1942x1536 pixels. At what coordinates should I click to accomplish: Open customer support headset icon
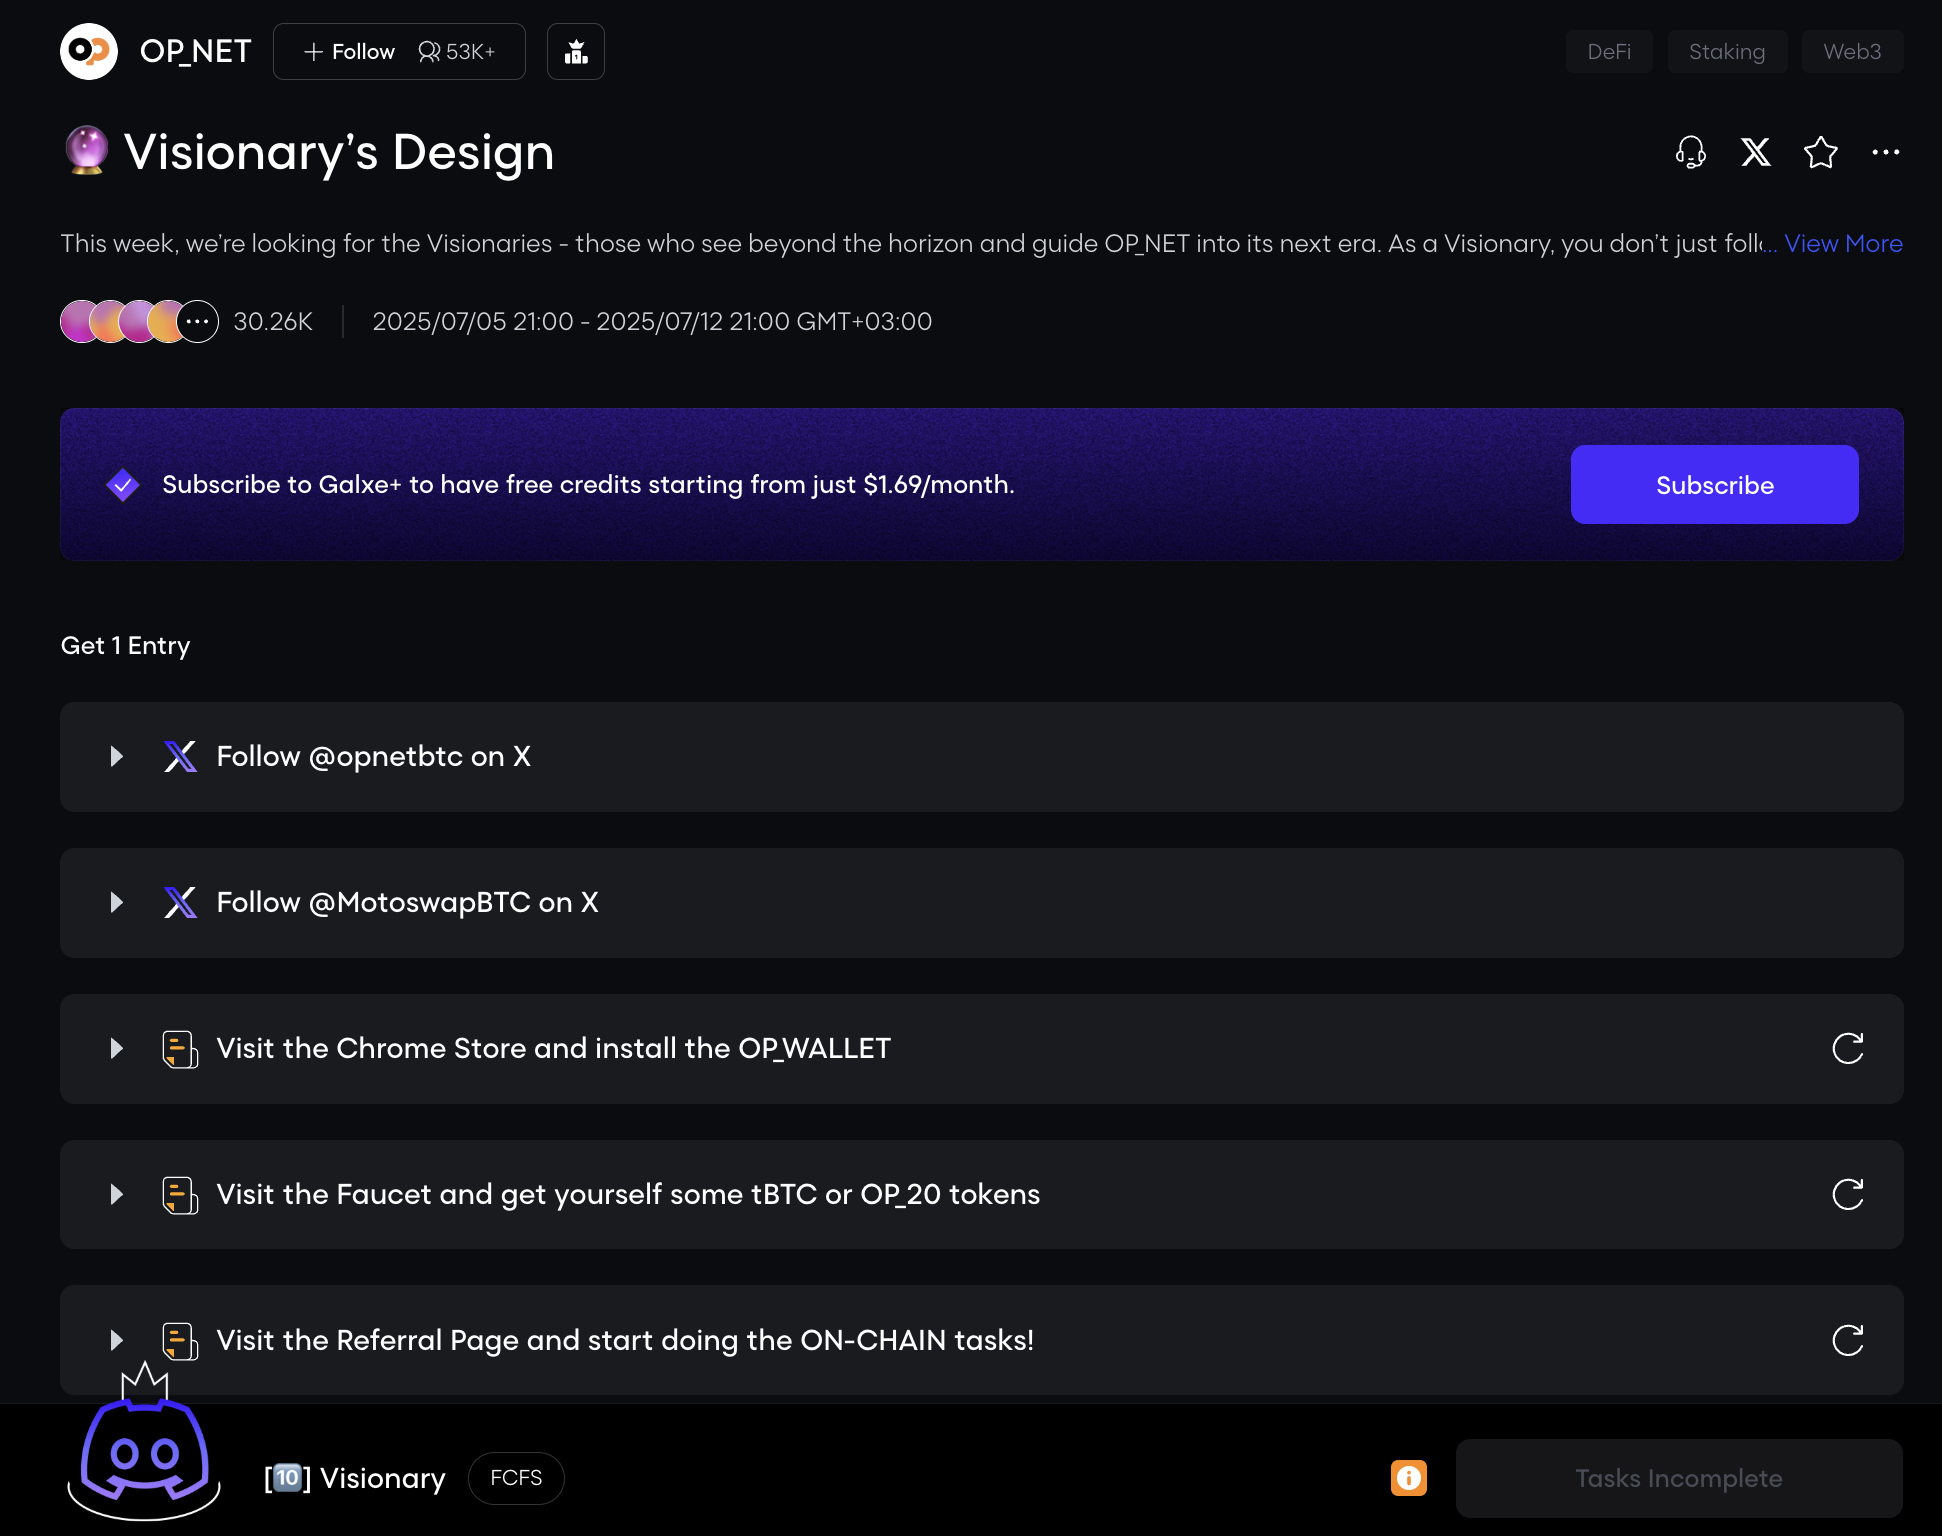coord(1690,152)
